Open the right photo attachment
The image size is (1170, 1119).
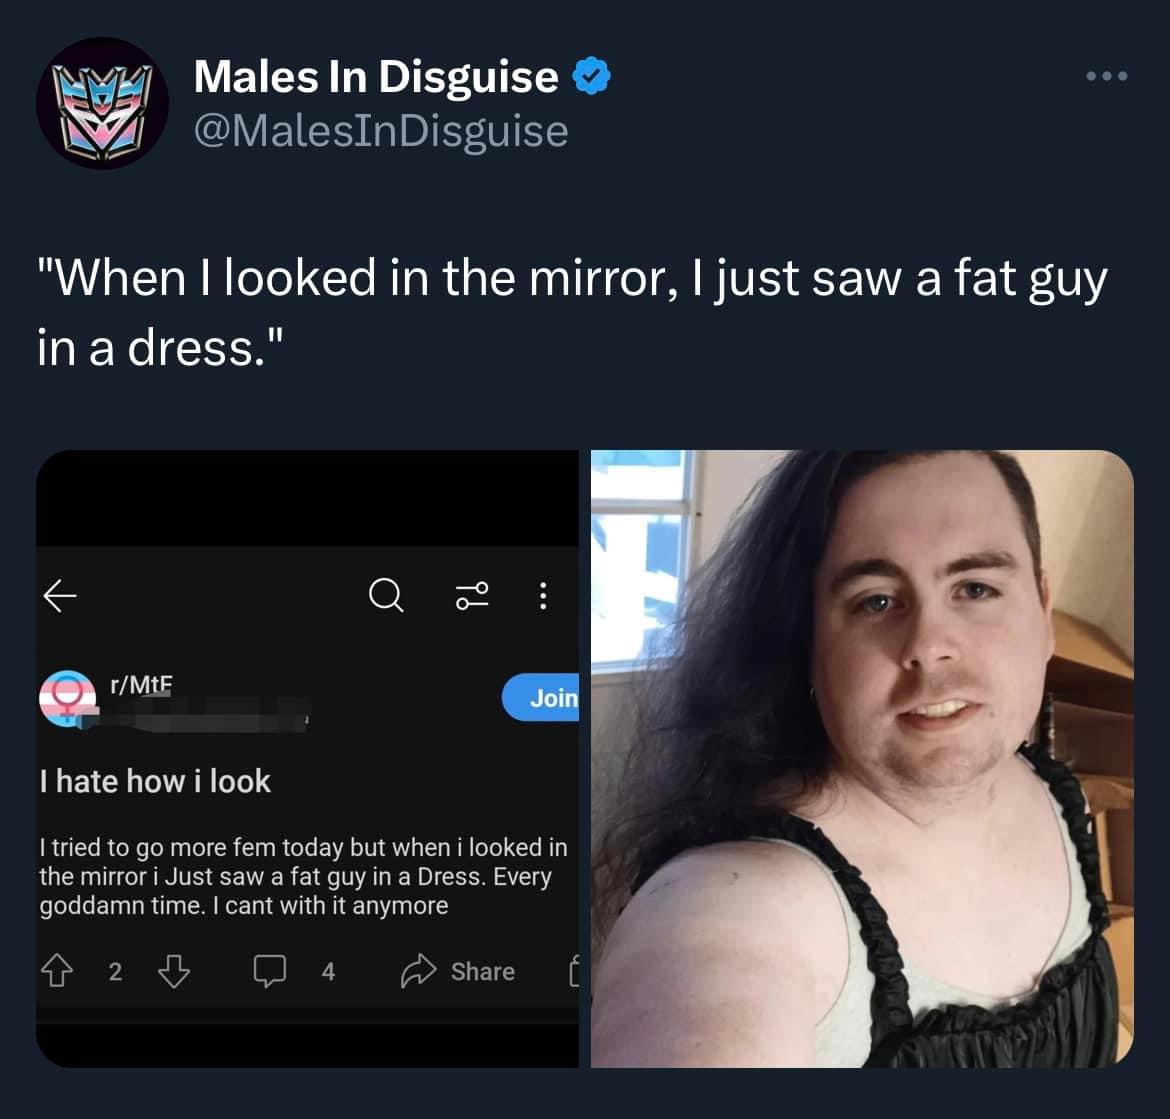click(863, 759)
